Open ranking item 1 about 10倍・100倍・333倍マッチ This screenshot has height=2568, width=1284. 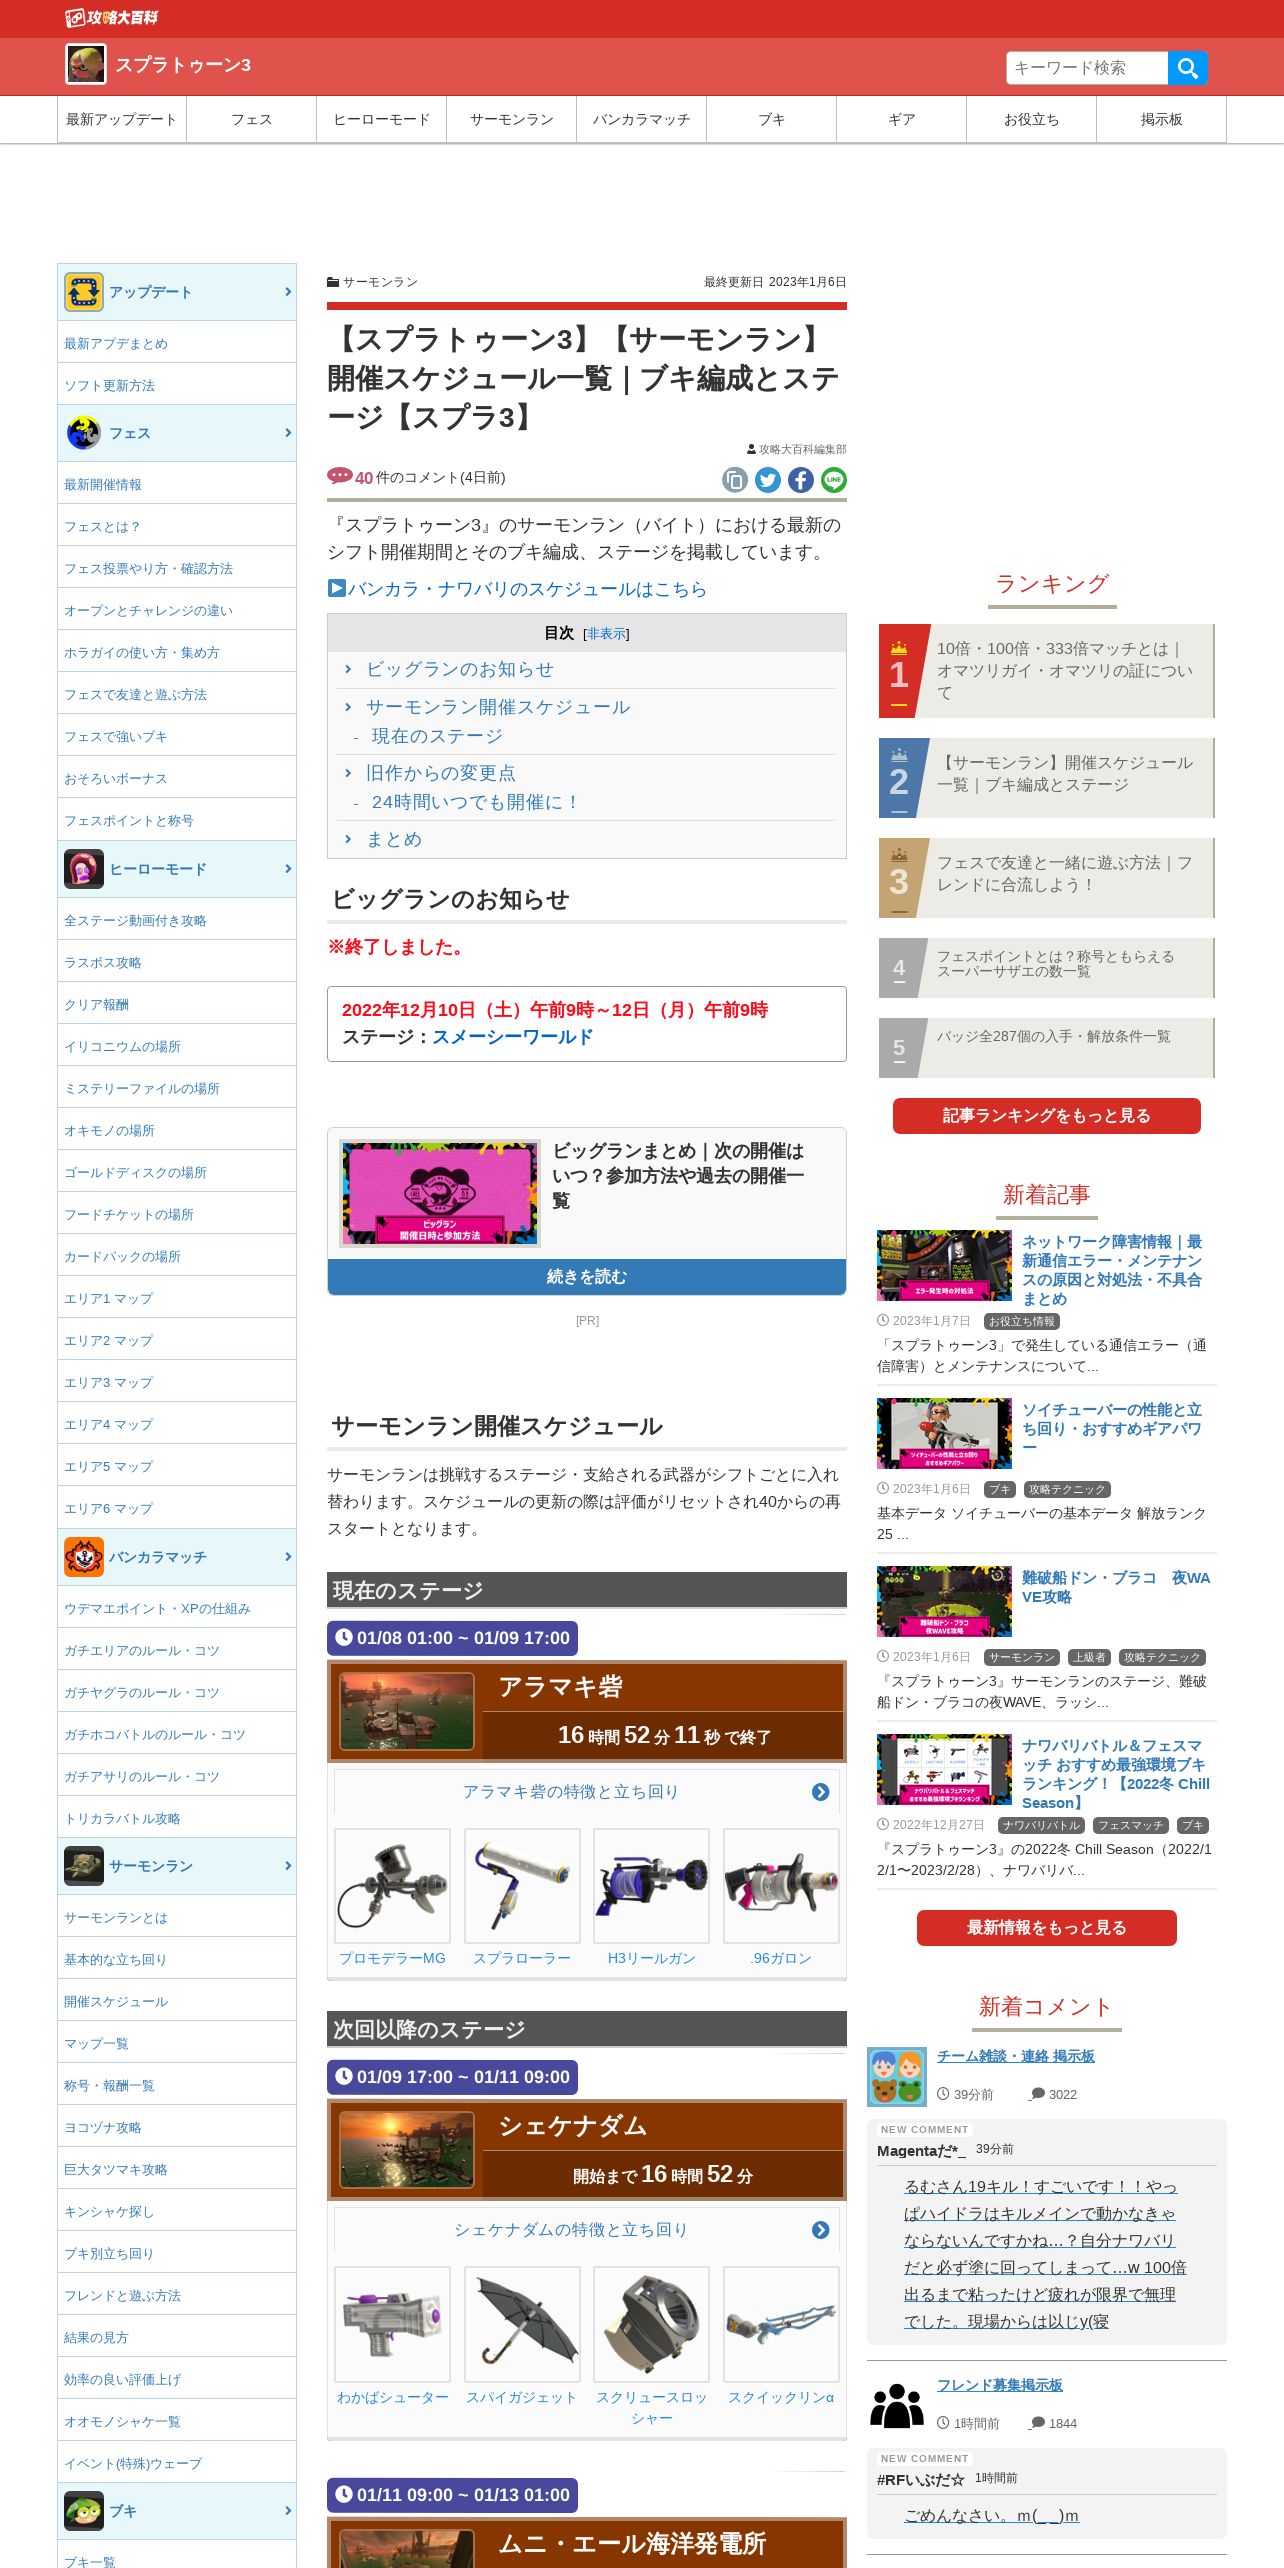(1046, 671)
